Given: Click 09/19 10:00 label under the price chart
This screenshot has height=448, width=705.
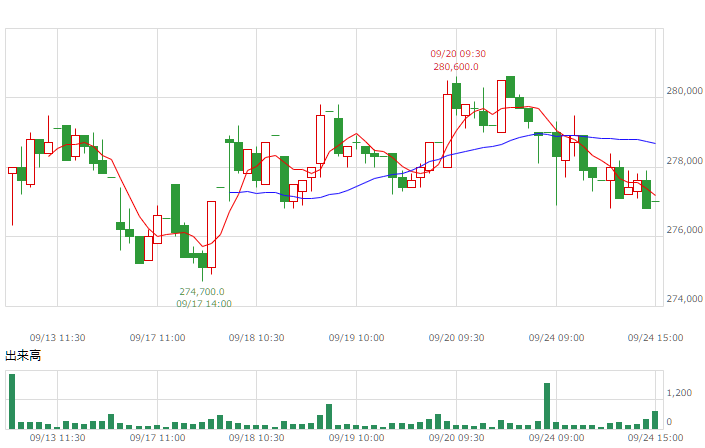Looking at the screenshot, I should [x=357, y=338].
